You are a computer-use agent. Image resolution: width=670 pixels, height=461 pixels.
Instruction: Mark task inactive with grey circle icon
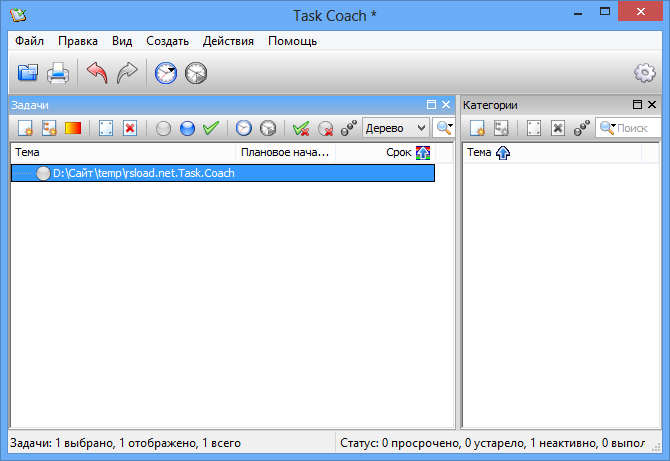click(x=163, y=128)
